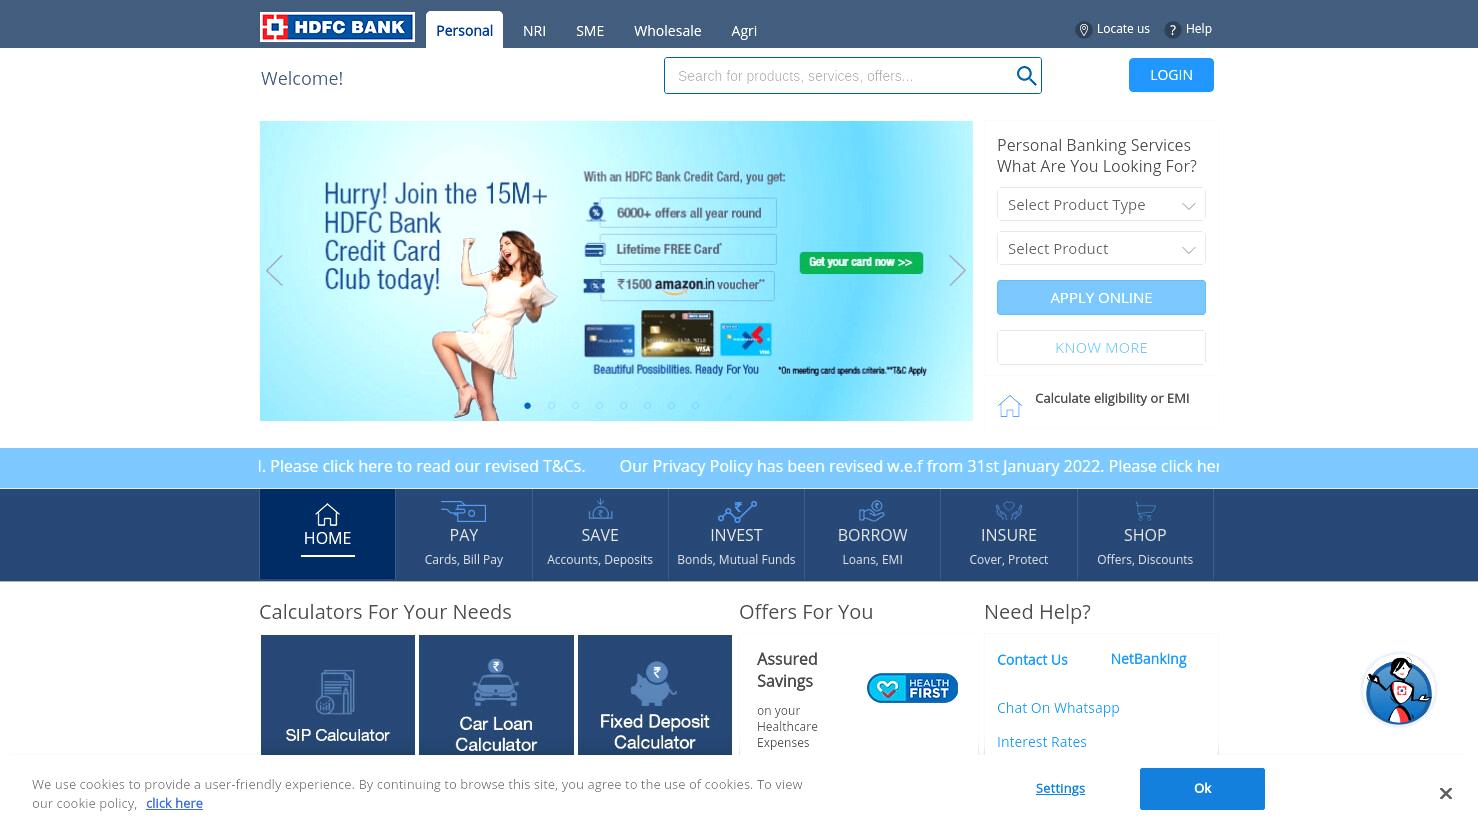Switch to the Personal tab

click(x=464, y=30)
